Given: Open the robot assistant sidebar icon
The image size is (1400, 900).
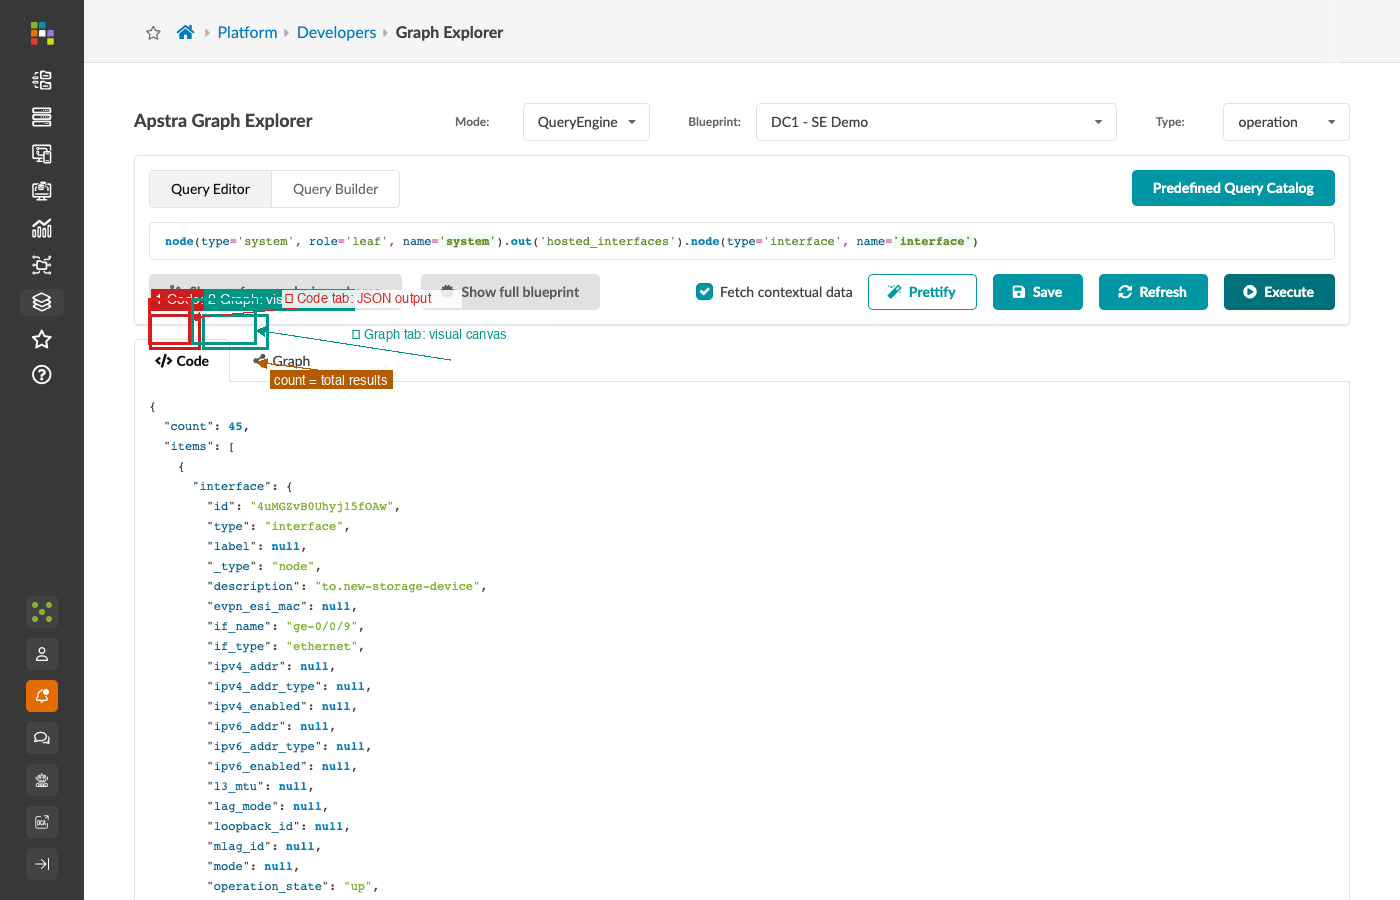Looking at the screenshot, I should 42,780.
